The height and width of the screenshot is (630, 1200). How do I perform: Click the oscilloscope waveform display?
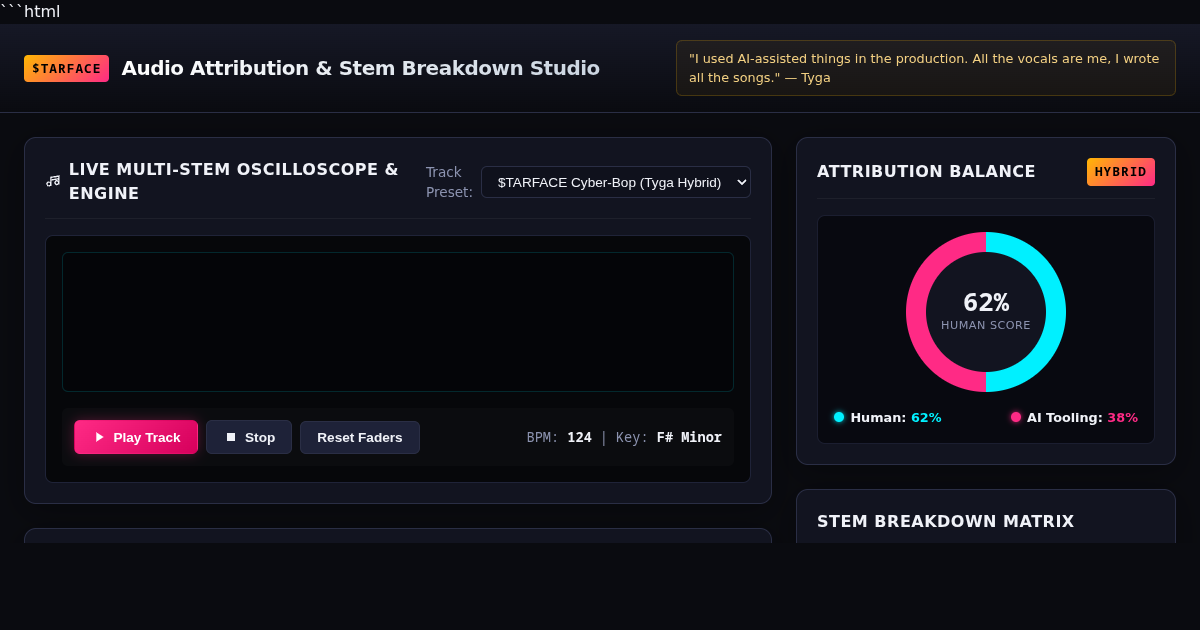click(398, 322)
